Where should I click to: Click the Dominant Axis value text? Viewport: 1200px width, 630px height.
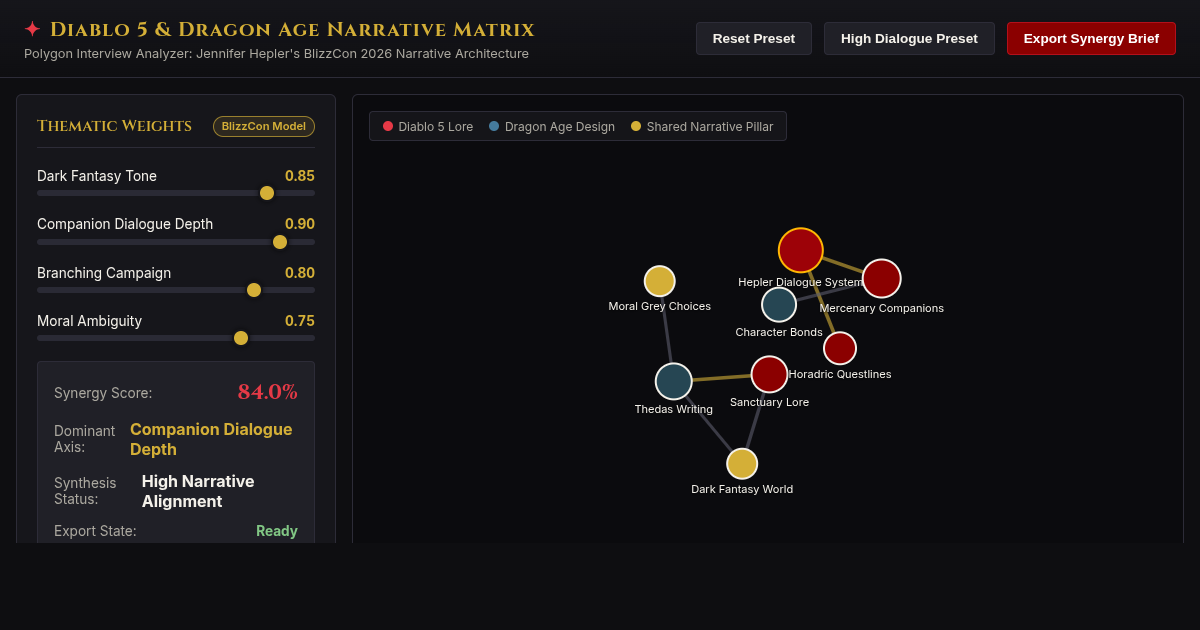211,439
